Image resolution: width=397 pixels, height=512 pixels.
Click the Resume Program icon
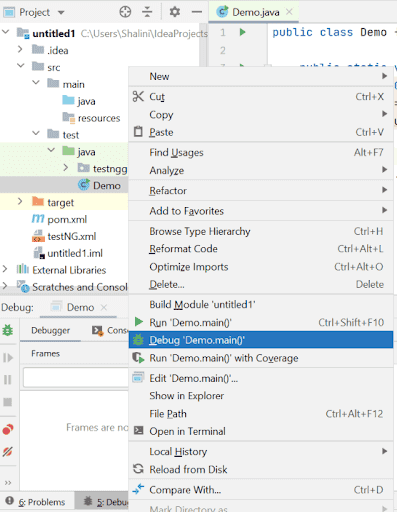coord(8,358)
